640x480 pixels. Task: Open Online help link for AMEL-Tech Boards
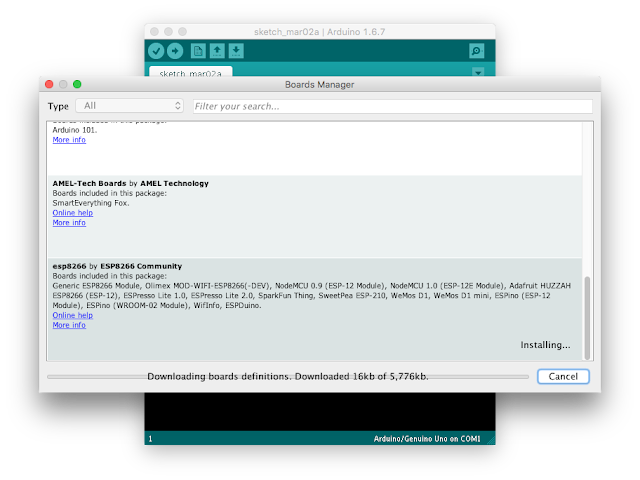73,213
